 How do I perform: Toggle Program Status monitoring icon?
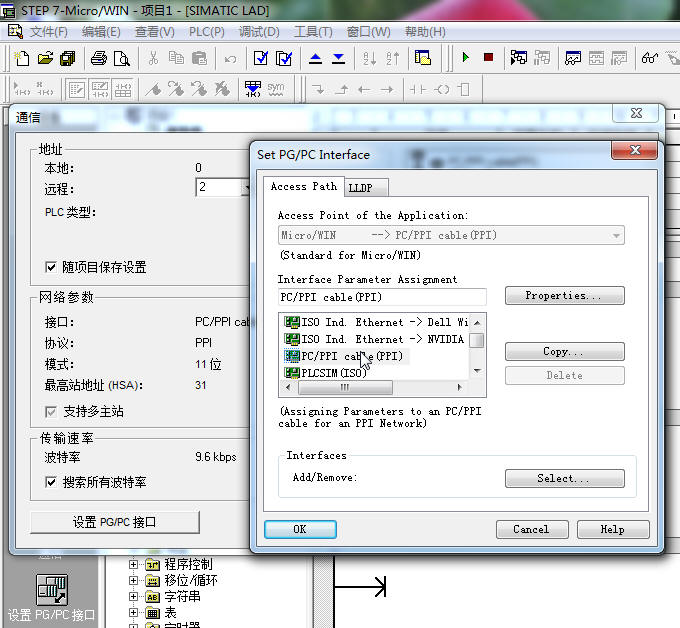point(518,57)
